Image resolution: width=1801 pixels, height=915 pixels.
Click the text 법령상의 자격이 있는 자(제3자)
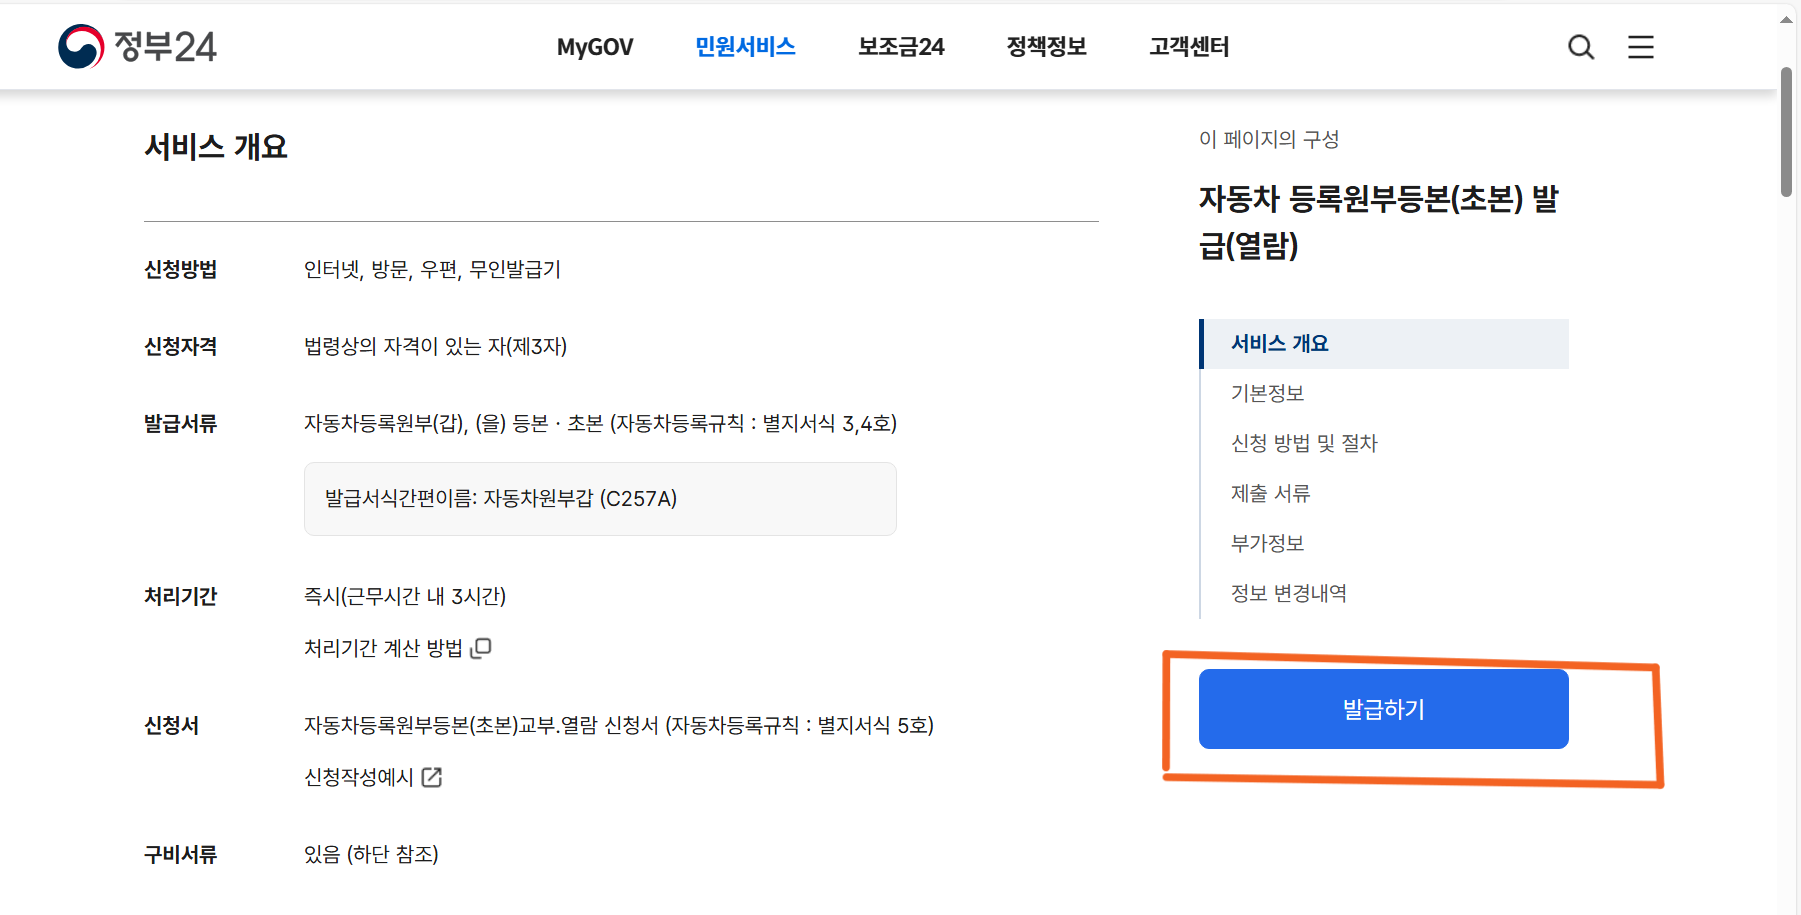[435, 347]
